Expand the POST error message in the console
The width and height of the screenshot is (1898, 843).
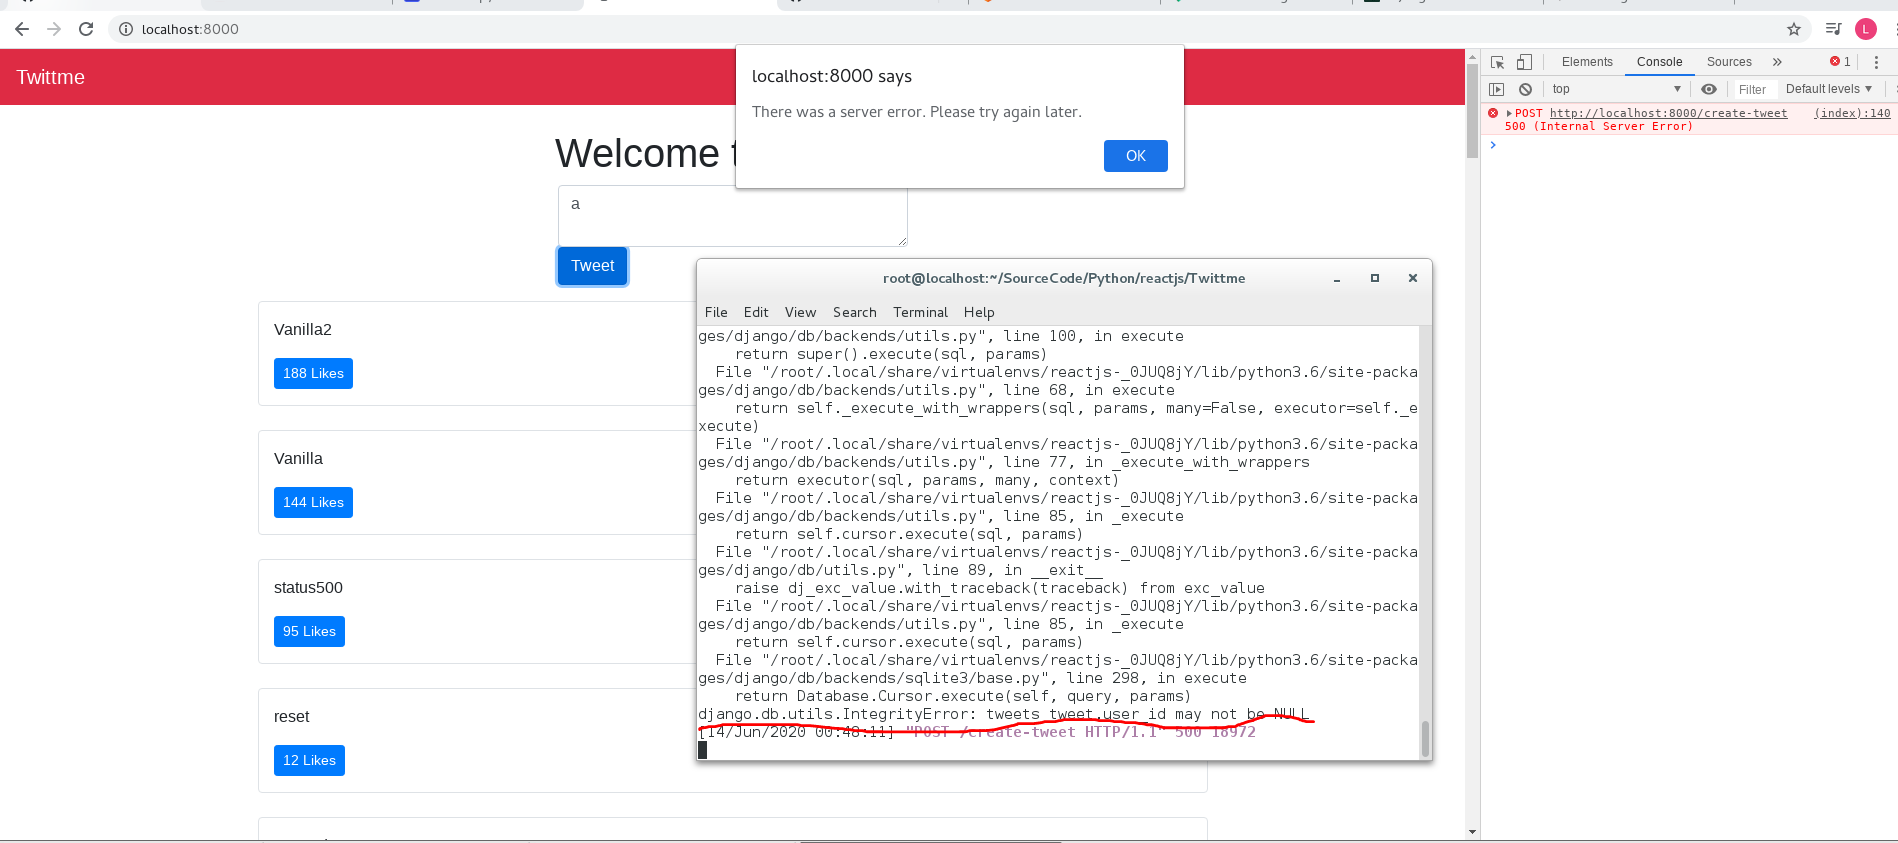click(1509, 114)
